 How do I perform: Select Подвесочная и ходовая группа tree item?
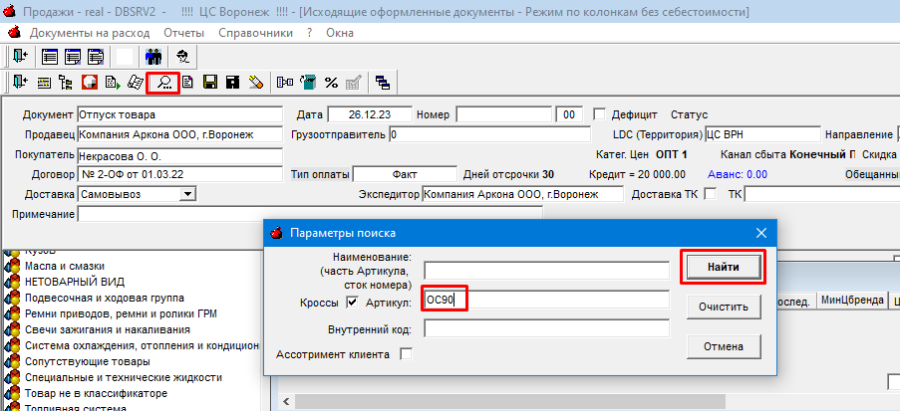click(x=104, y=298)
